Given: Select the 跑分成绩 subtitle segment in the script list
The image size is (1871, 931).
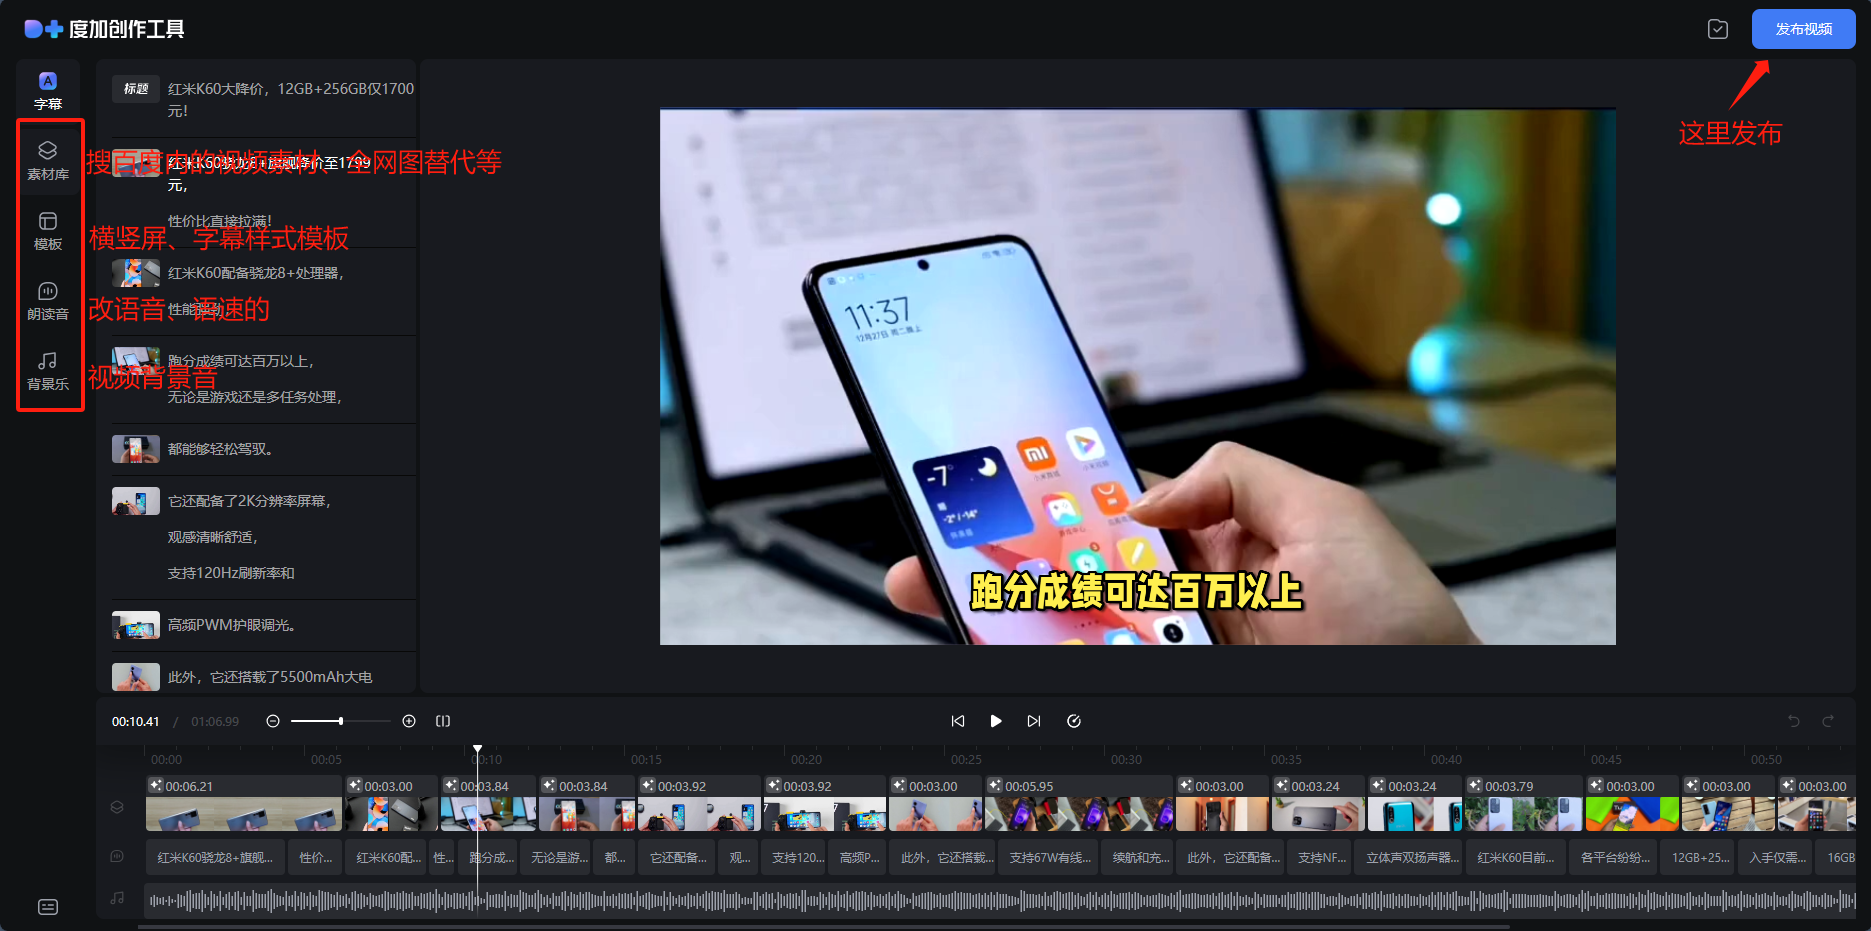Looking at the screenshot, I should [242, 361].
